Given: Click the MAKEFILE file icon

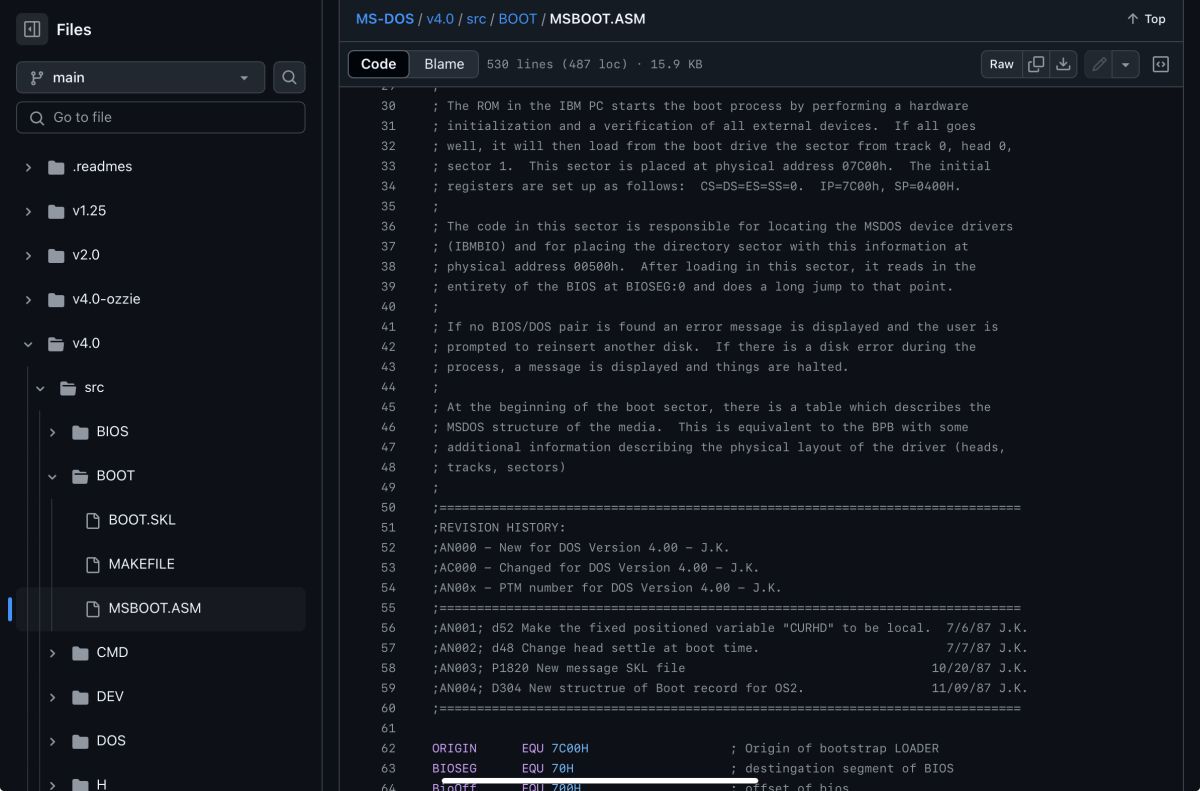Looking at the screenshot, I should click(93, 564).
